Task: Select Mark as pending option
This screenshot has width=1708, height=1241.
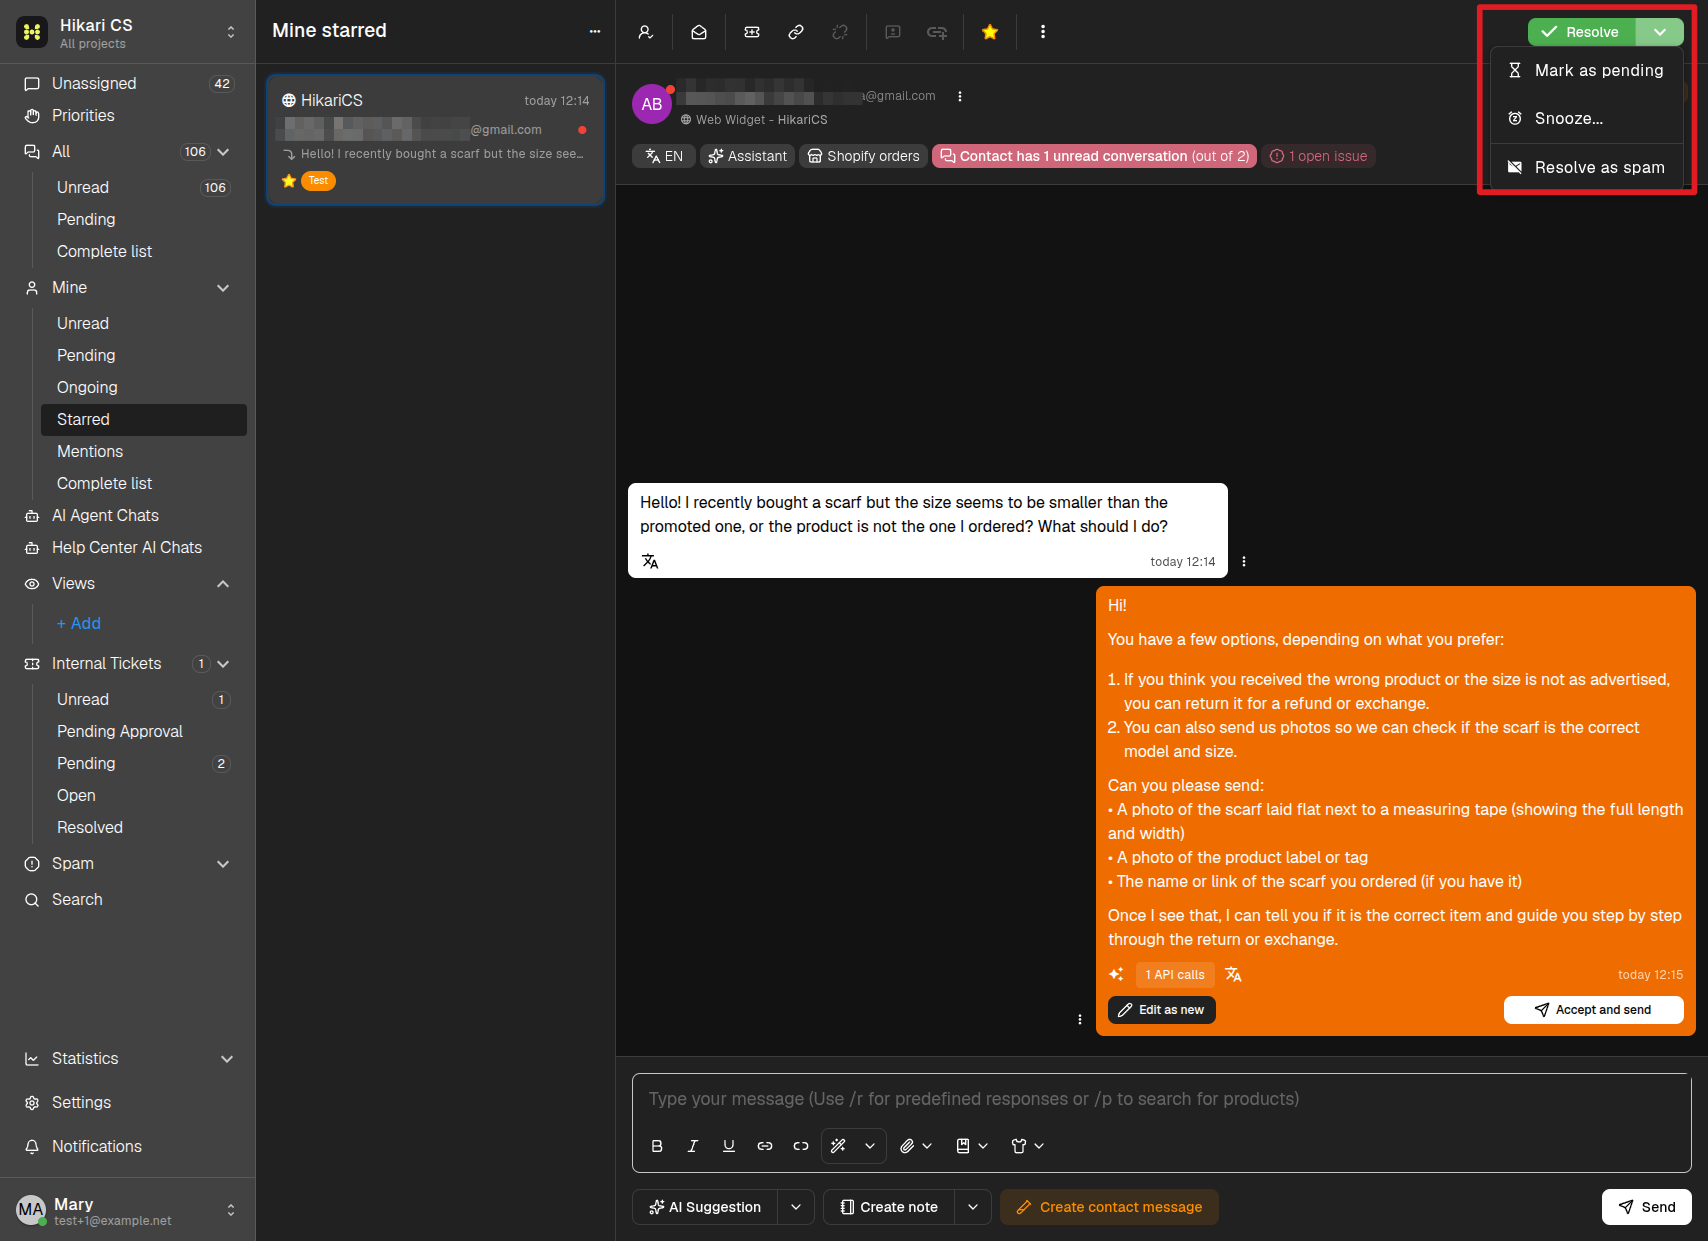Action: click(x=1586, y=70)
